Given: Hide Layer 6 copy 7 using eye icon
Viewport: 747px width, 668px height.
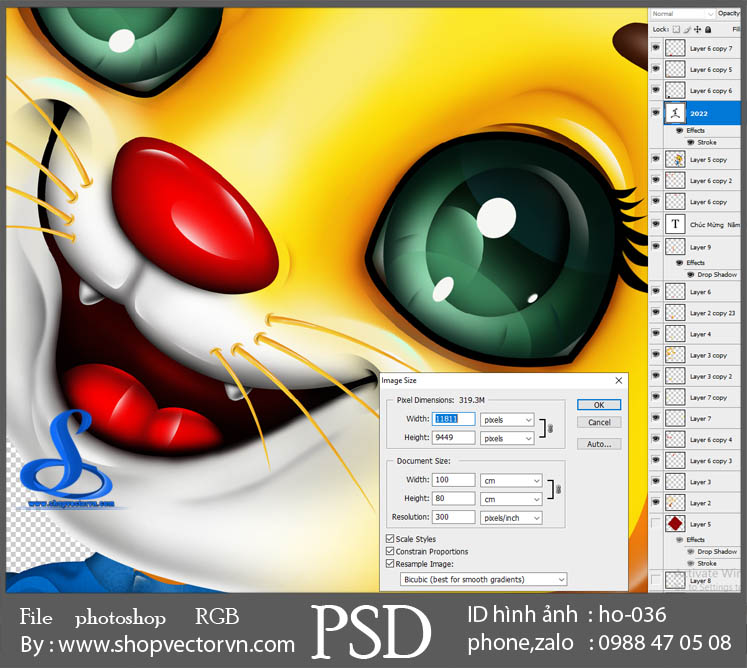Looking at the screenshot, I should click(x=656, y=48).
